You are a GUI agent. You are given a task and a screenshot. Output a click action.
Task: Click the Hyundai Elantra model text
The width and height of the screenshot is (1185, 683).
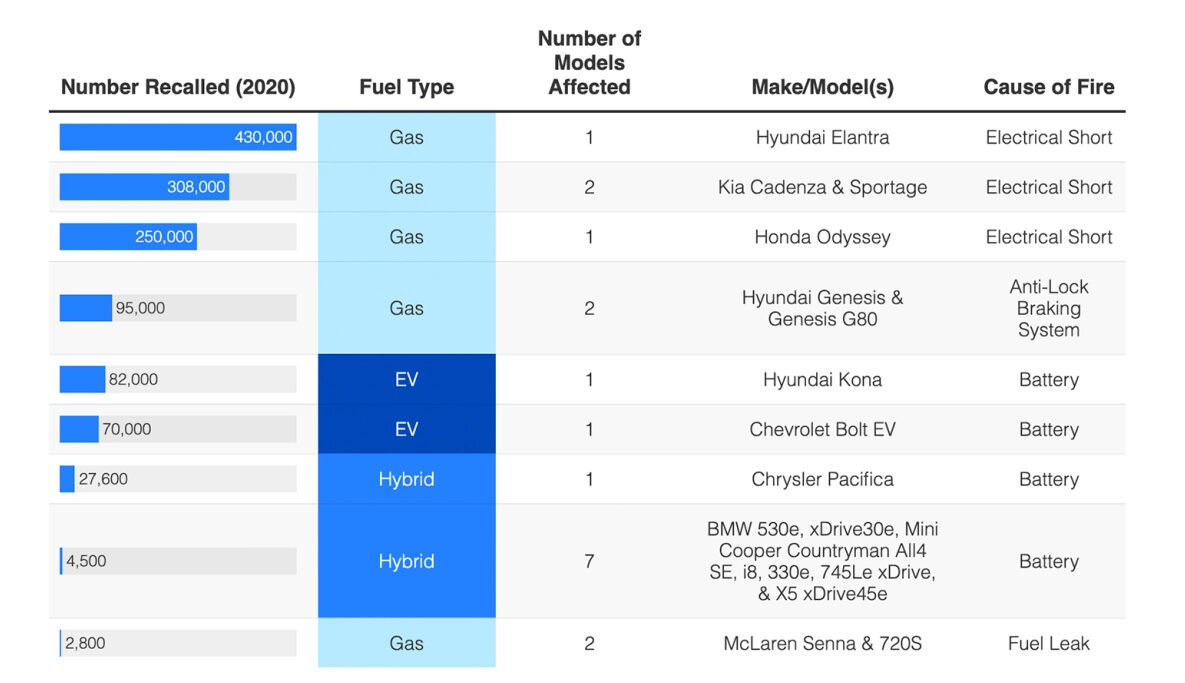point(822,137)
